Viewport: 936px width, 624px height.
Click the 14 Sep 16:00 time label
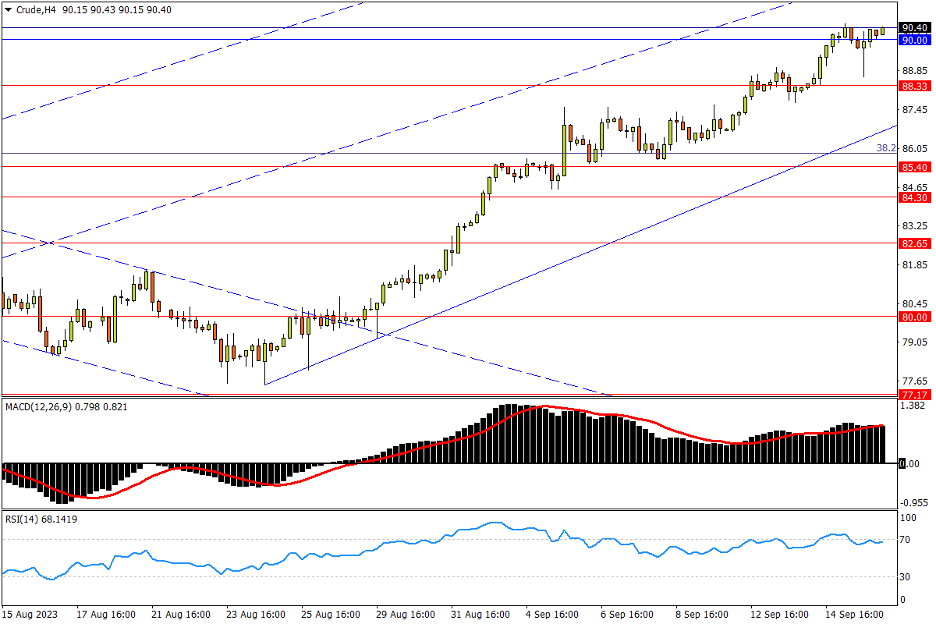(854, 614)
